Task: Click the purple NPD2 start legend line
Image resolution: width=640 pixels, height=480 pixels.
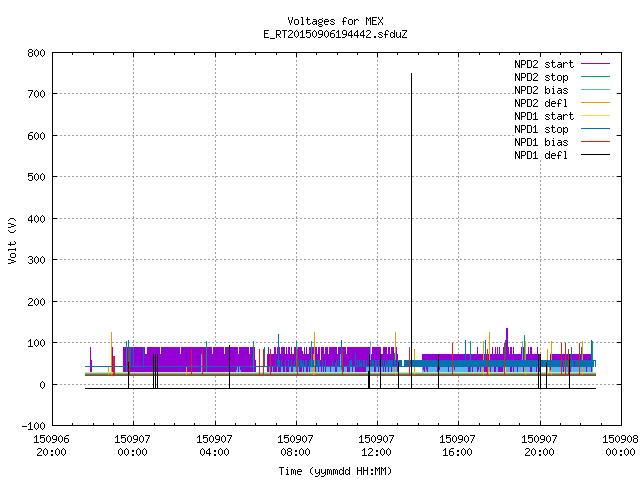Action: coord(595,64)
